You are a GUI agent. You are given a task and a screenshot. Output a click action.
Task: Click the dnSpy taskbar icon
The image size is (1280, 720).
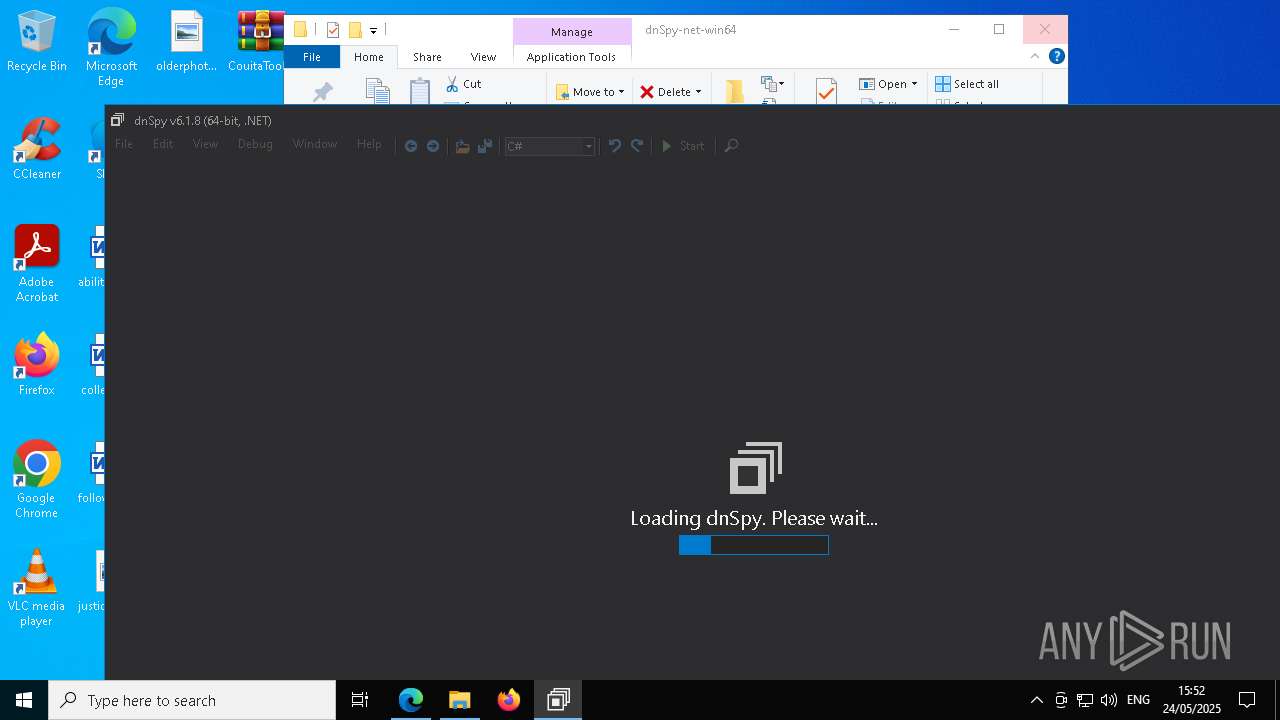point(558,700)
